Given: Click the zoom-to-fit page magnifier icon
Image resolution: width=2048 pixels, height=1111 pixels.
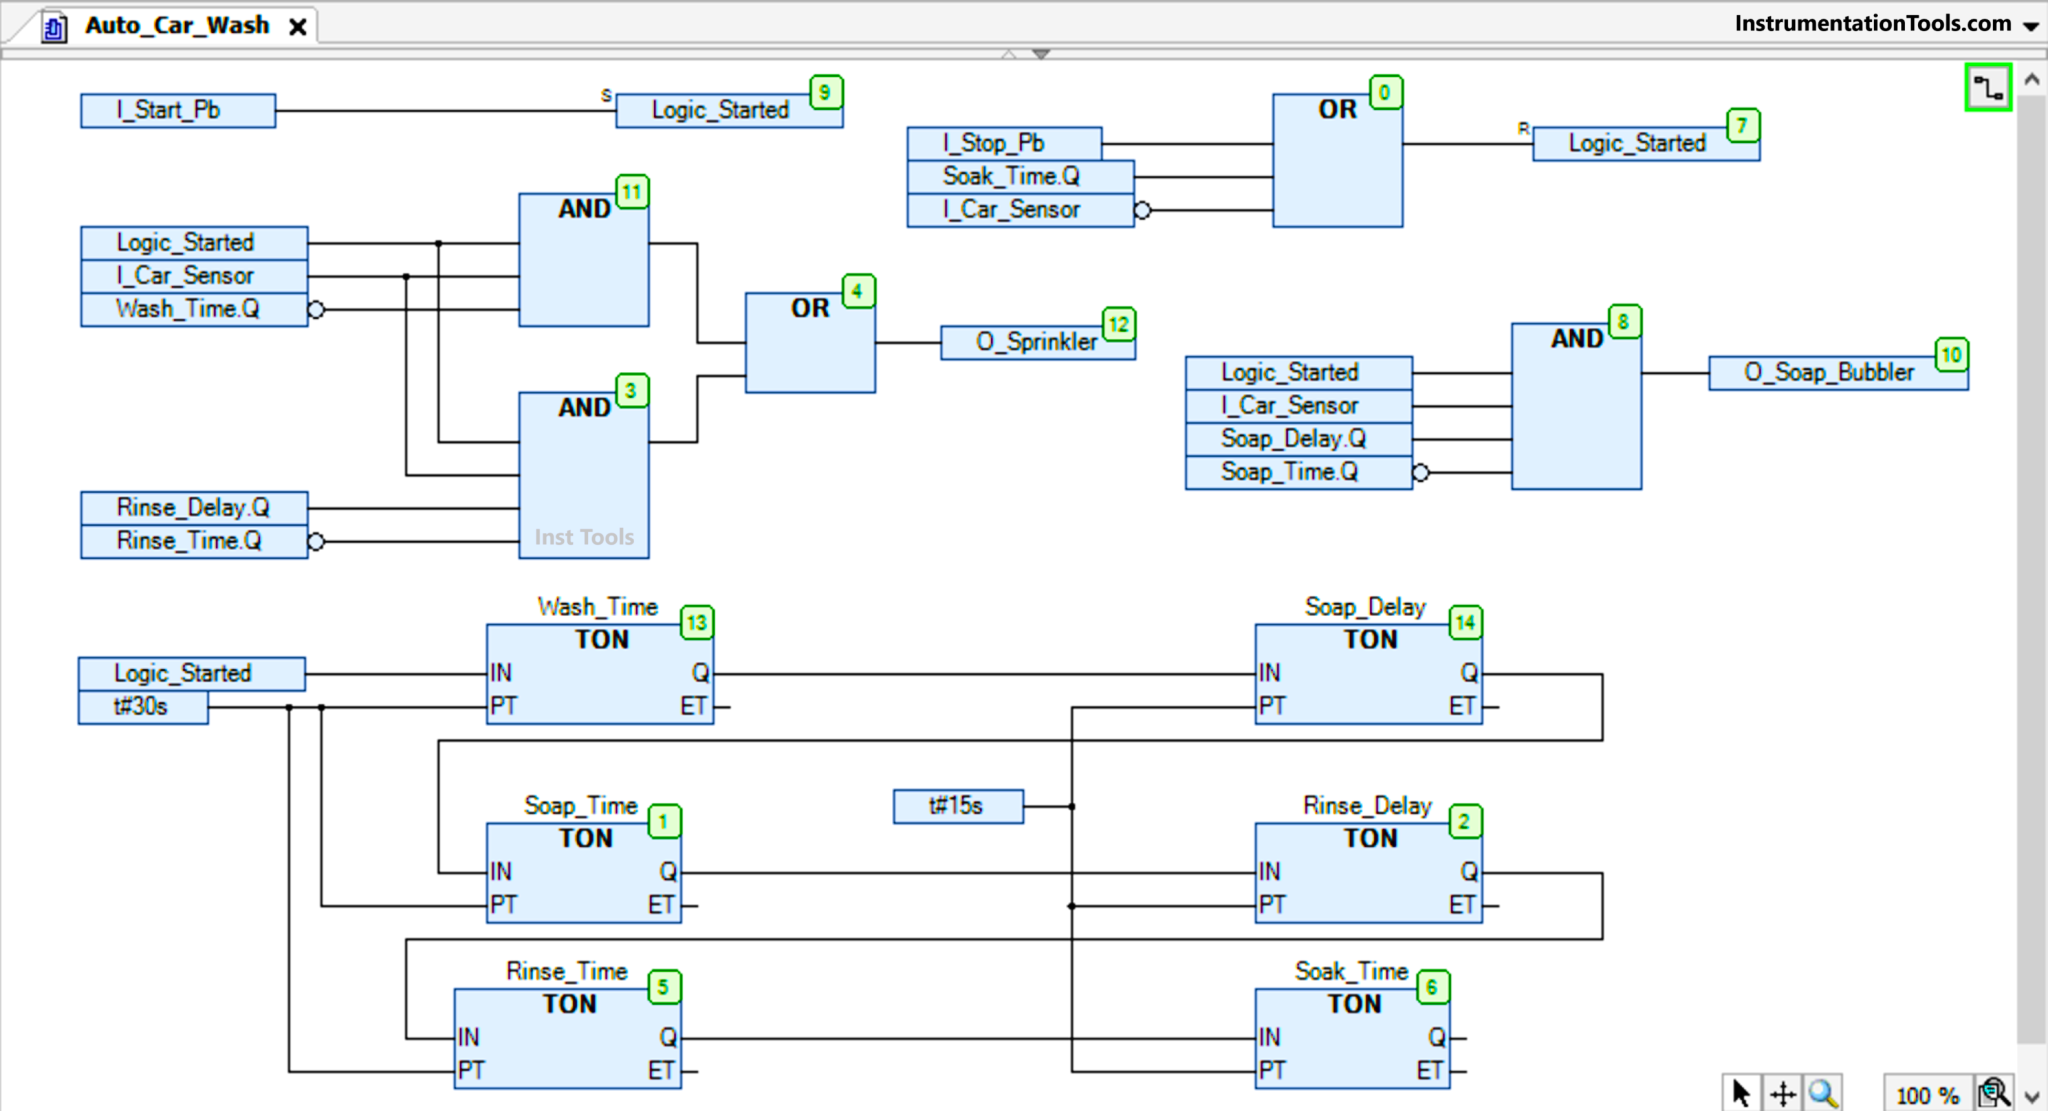Looking at the screenshot, I should click(x=1993, y=1093).
